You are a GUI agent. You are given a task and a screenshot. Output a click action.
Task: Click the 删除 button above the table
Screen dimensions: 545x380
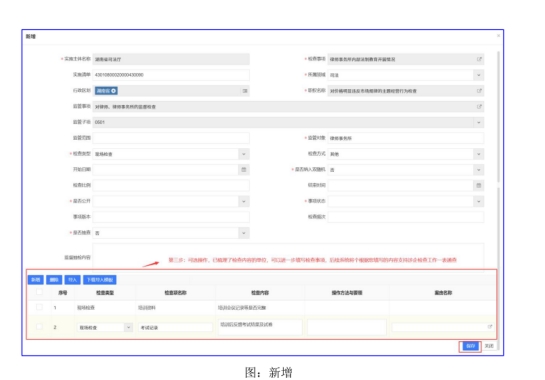click(x=54, y=280)
